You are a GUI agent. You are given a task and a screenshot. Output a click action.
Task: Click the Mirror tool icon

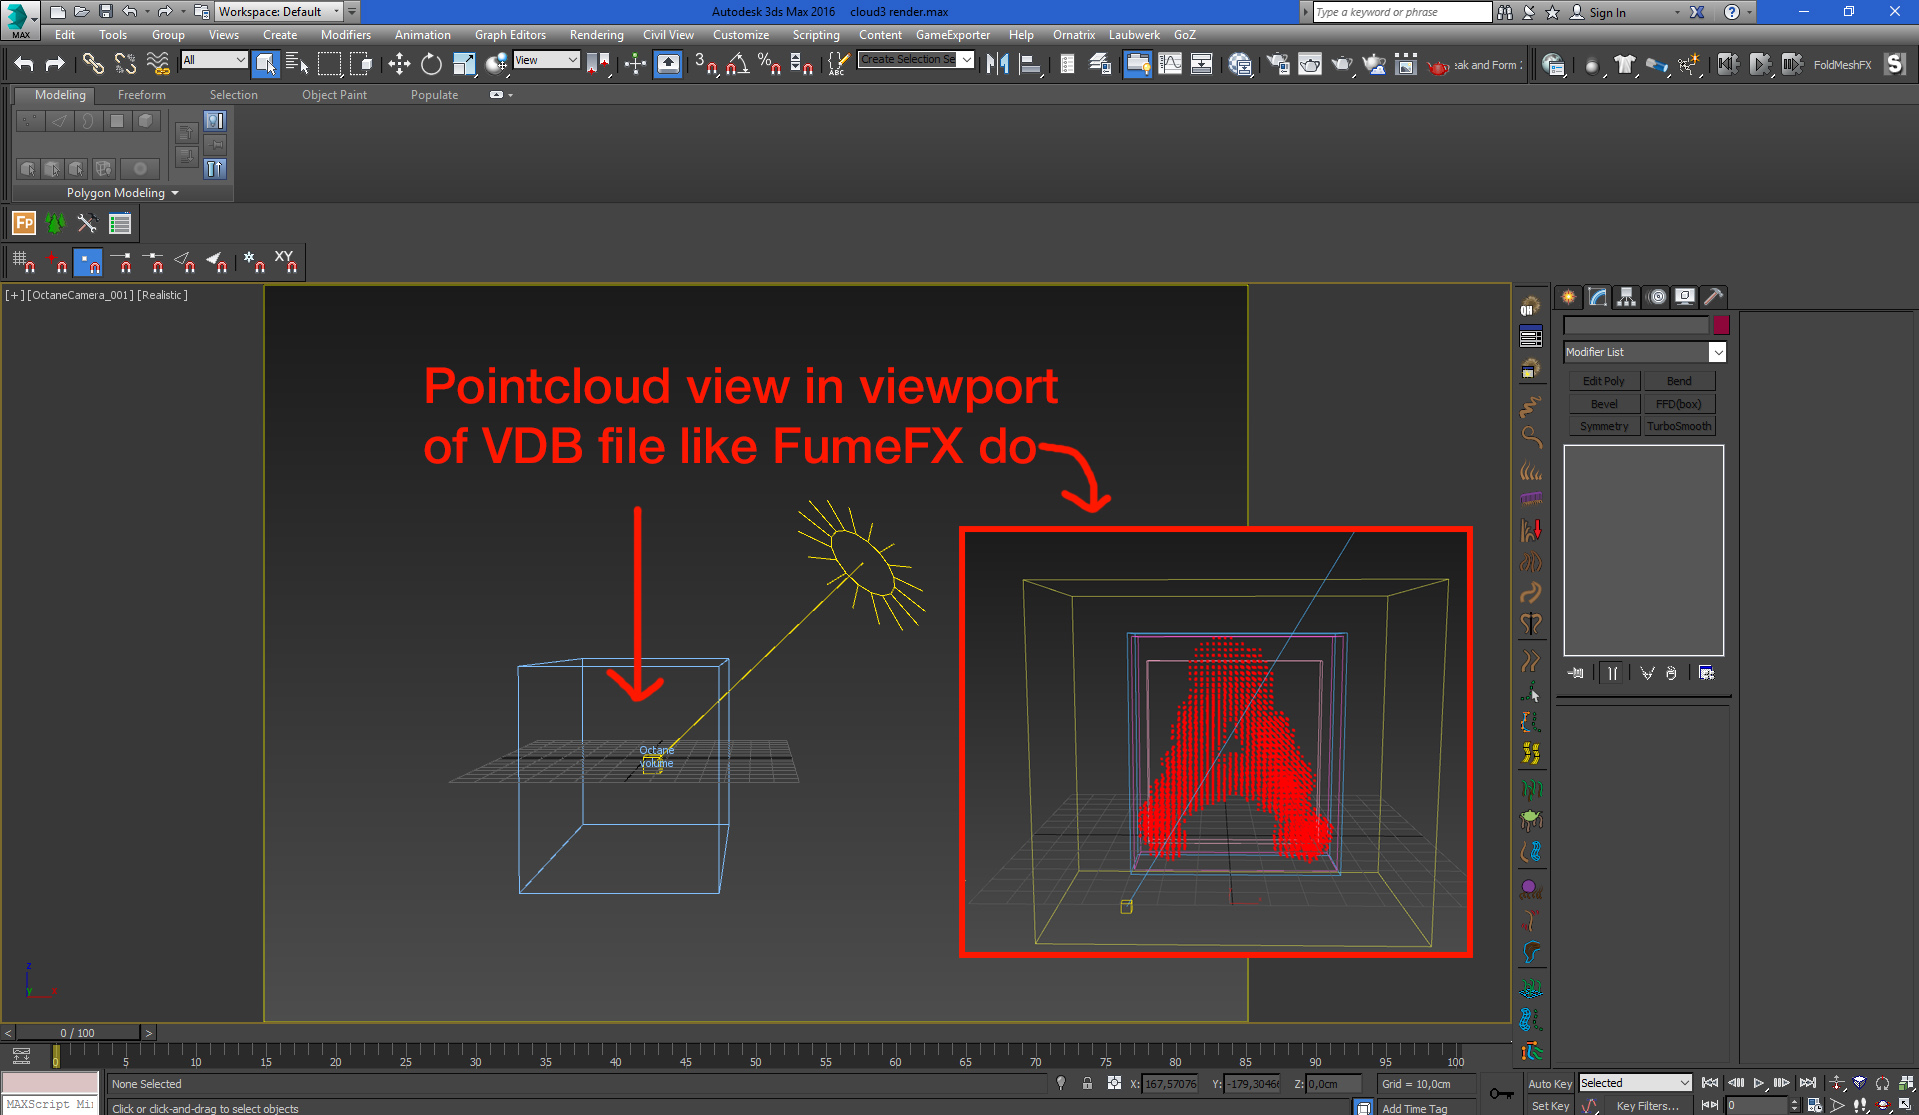click(997, 65)
